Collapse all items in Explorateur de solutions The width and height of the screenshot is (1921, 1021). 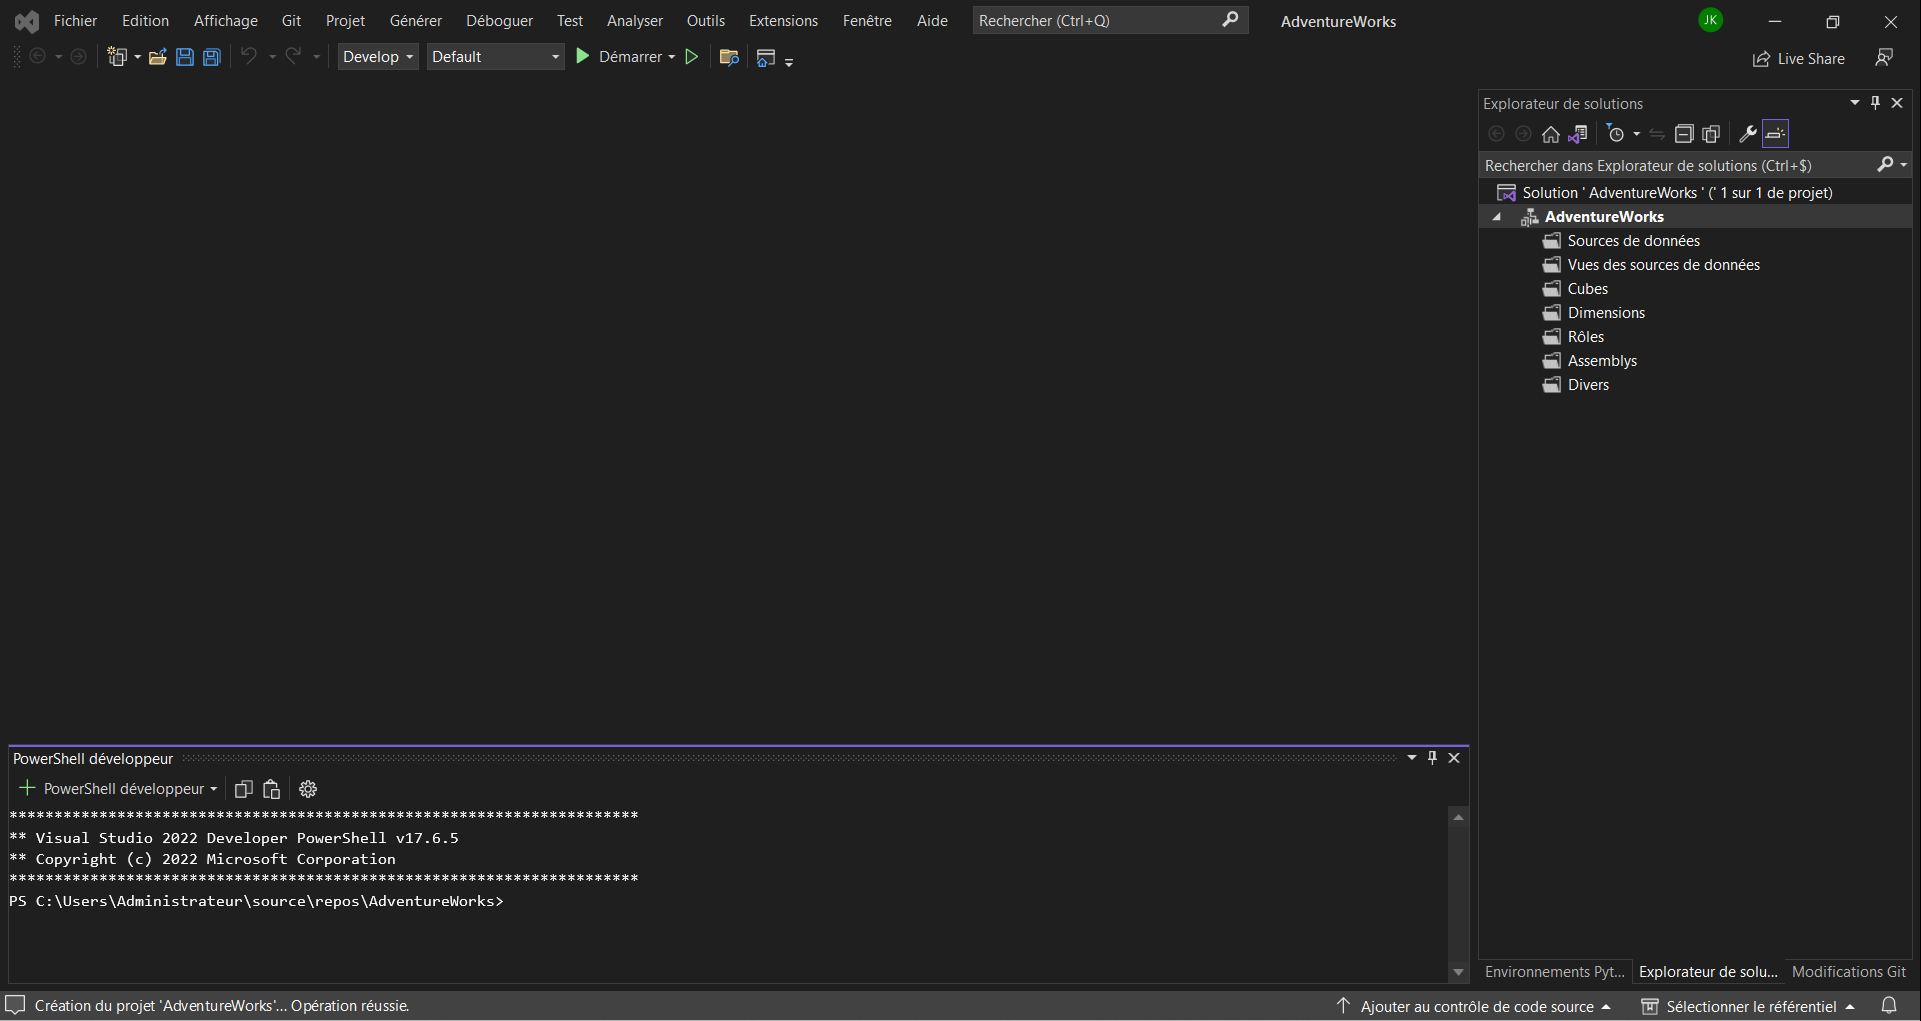[1684, 134]
